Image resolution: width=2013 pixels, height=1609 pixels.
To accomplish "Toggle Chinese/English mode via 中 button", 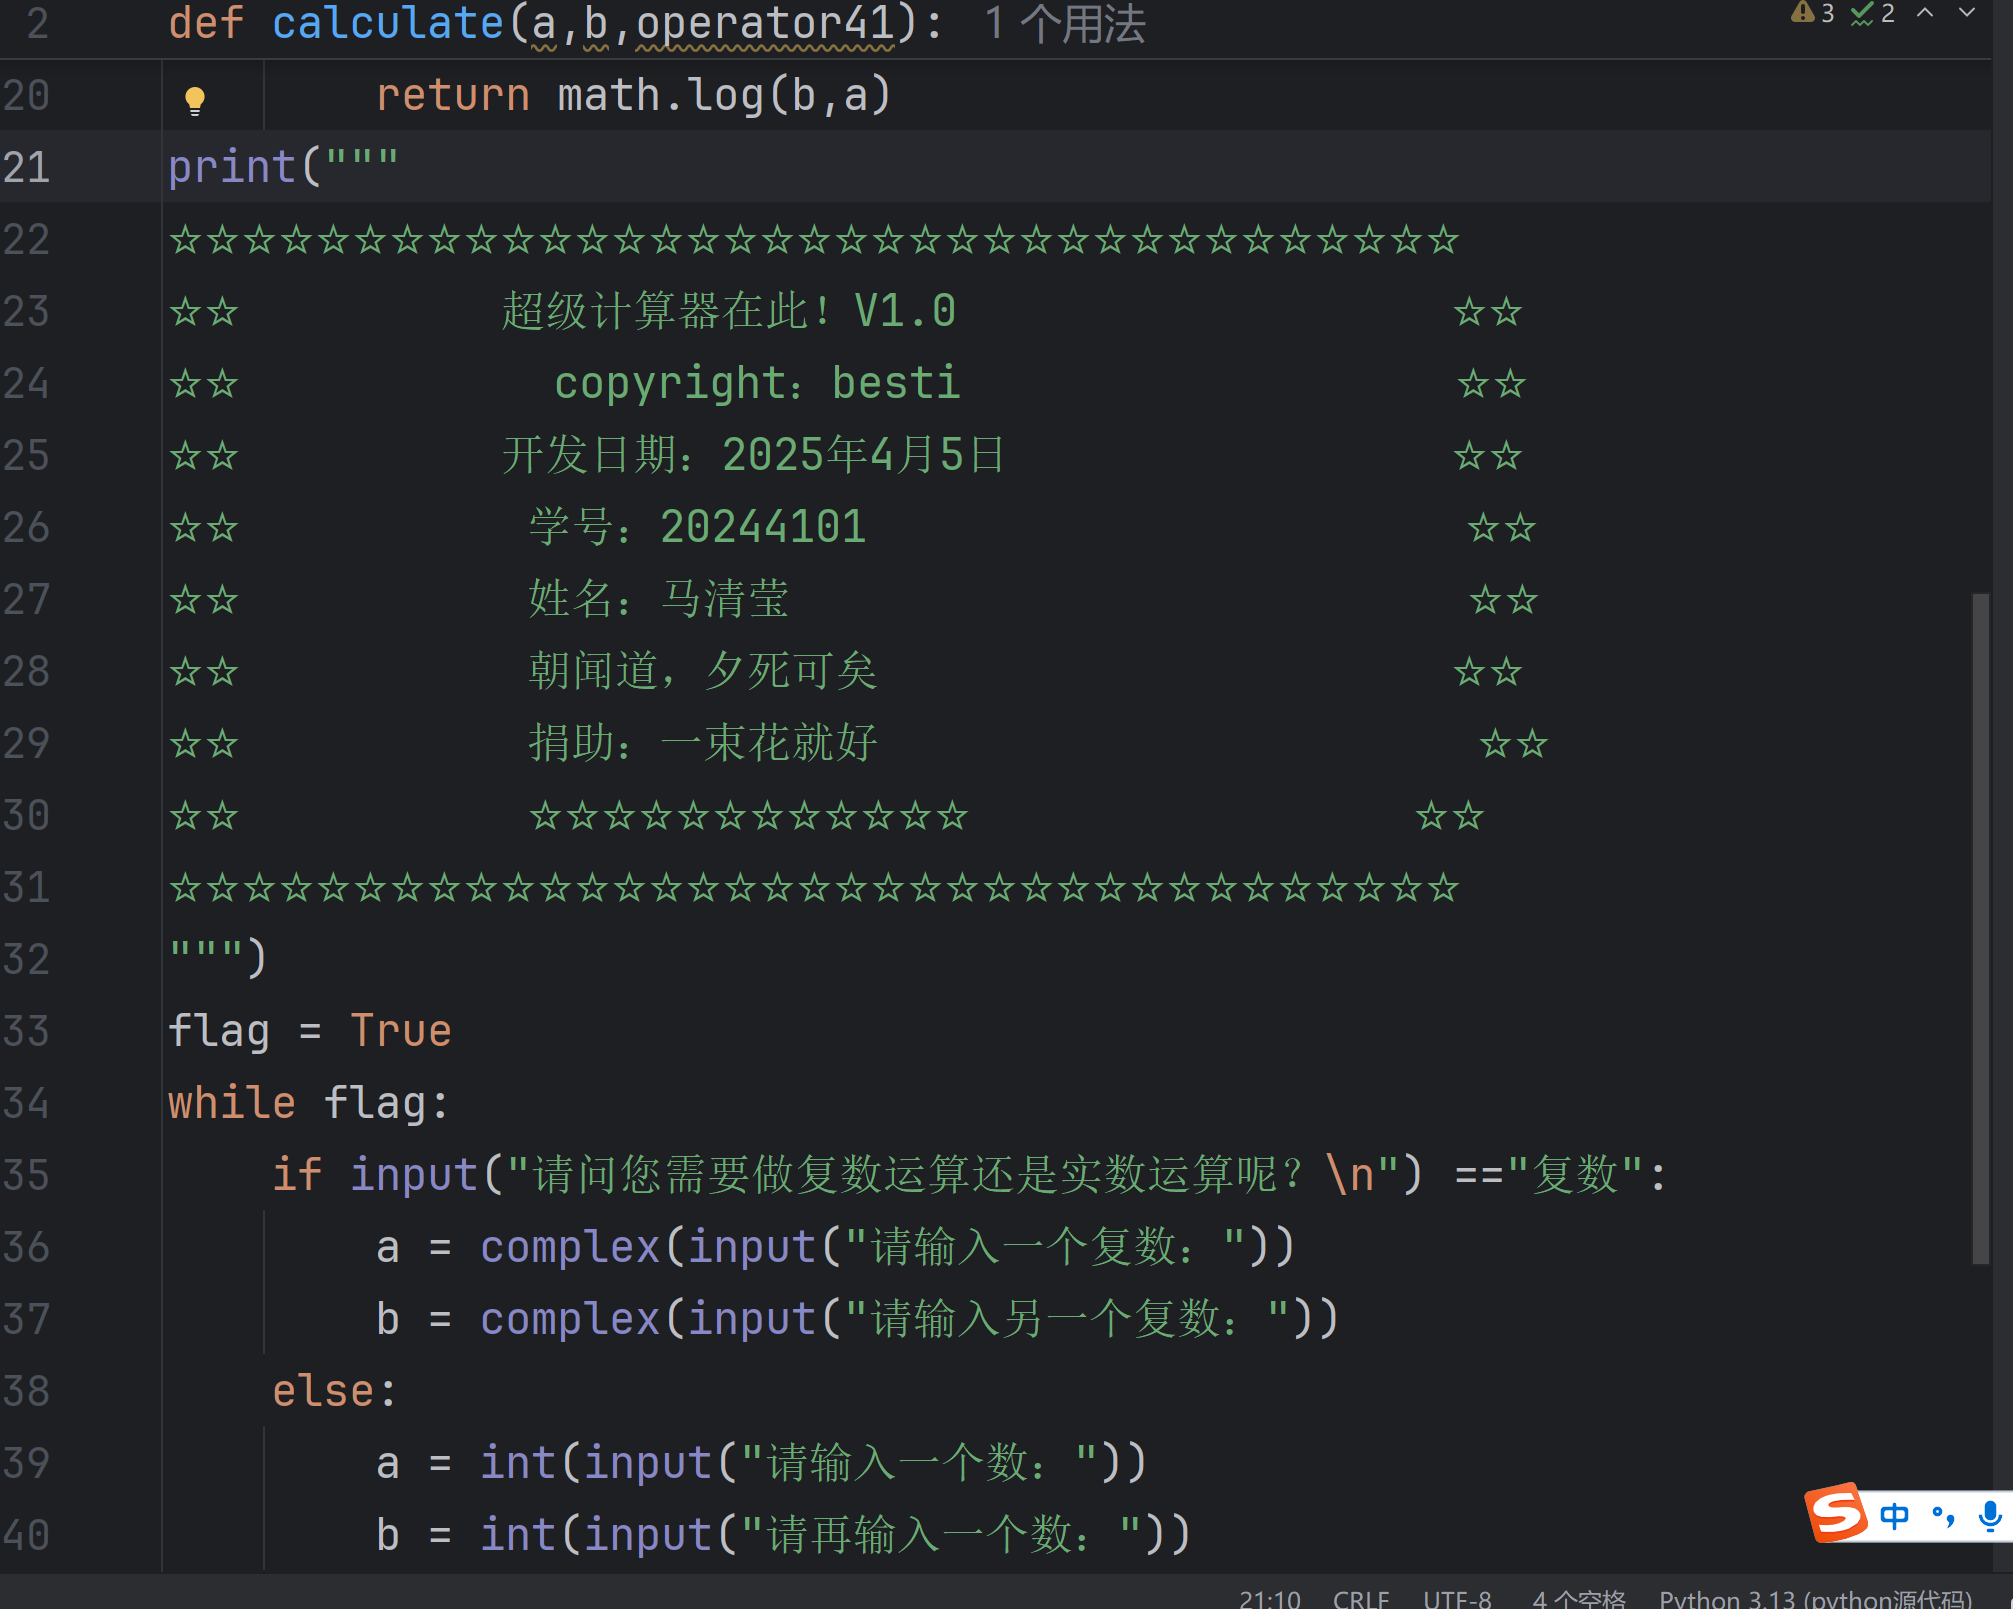I will click(1894, 1517).
